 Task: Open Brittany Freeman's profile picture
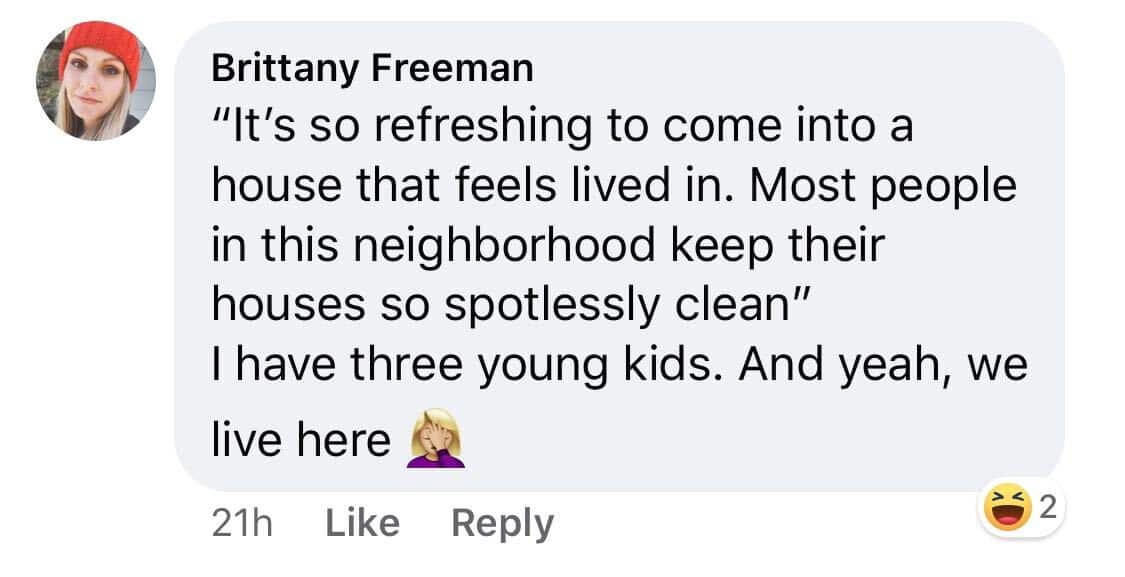point(96,80)
